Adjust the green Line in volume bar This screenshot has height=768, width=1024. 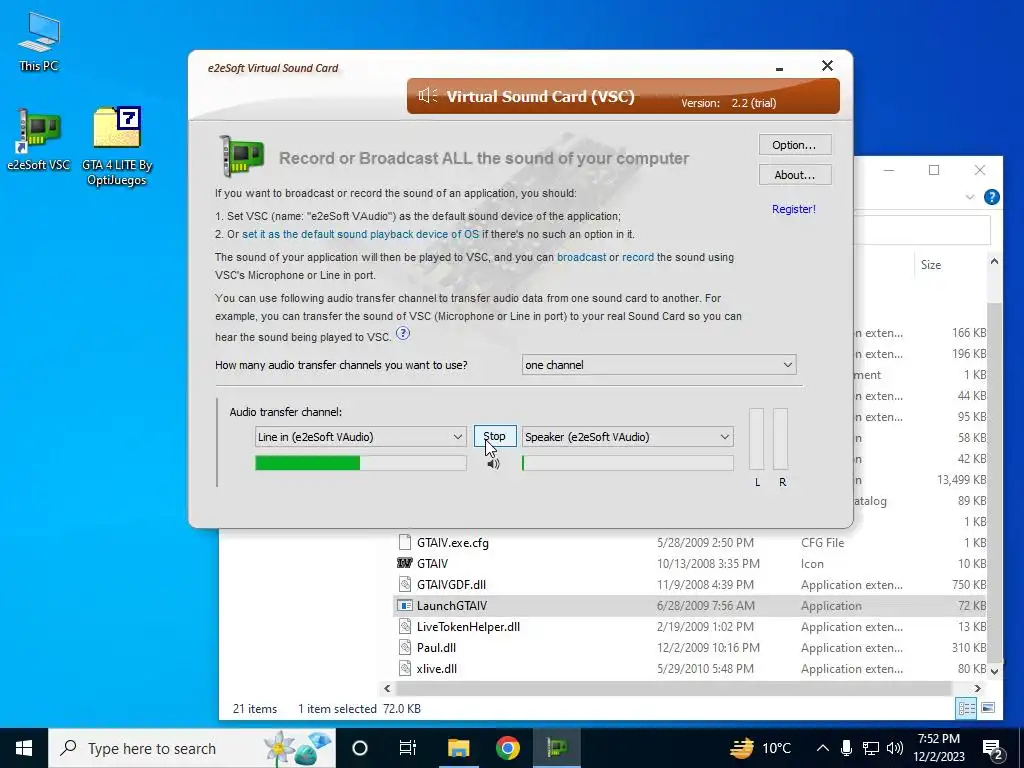(360, 463)
